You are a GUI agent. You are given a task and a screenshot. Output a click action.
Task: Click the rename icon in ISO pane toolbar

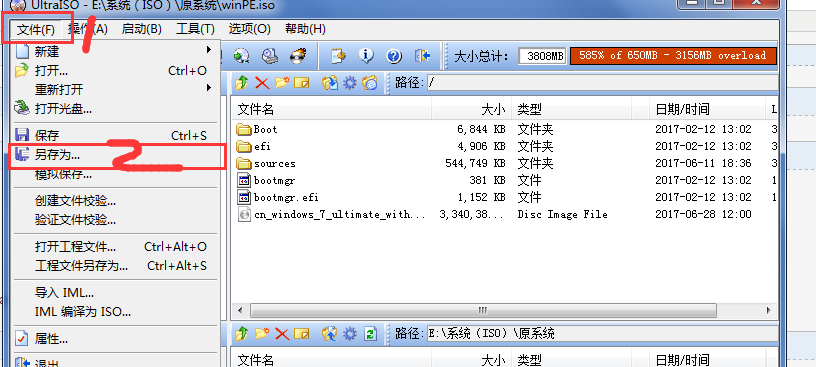pyautogui.click(x=302, y=83)
